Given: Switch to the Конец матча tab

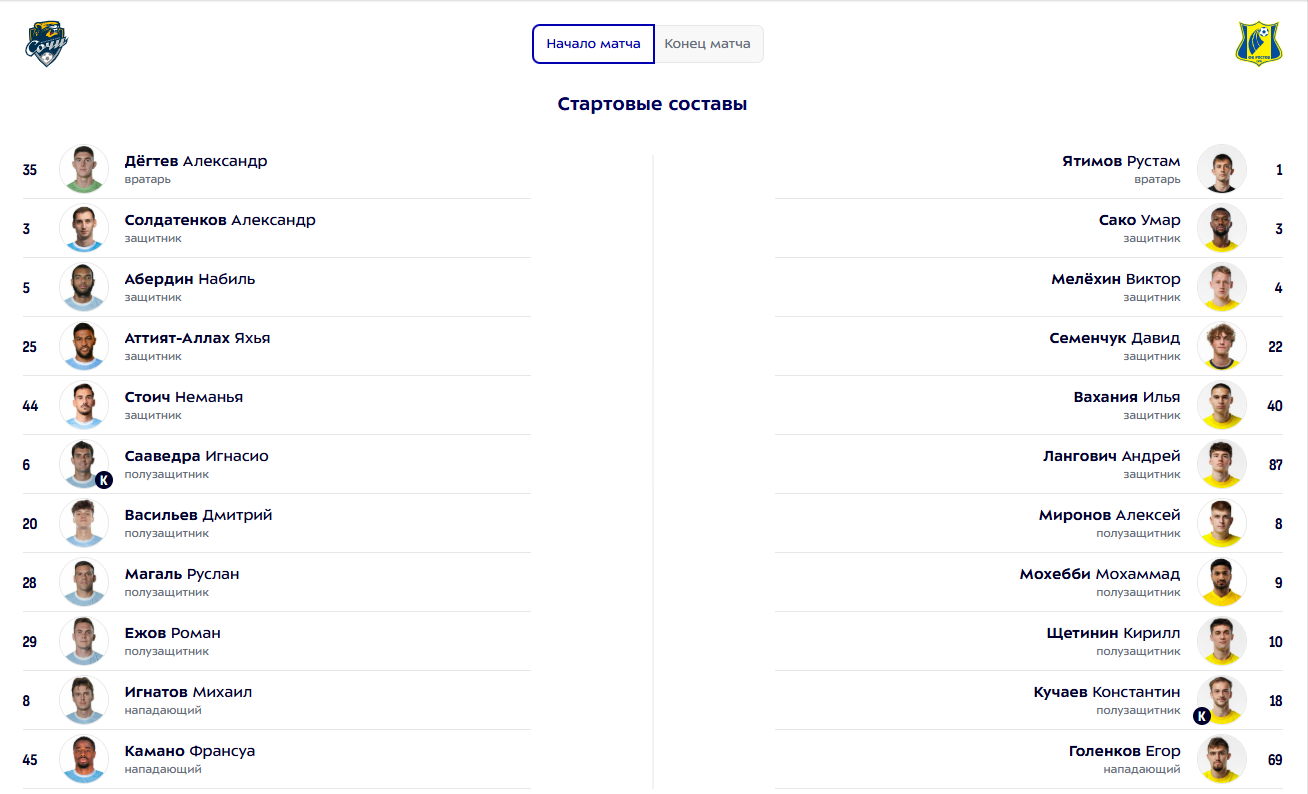Looking at the screenshot, I should click(708, 44).
